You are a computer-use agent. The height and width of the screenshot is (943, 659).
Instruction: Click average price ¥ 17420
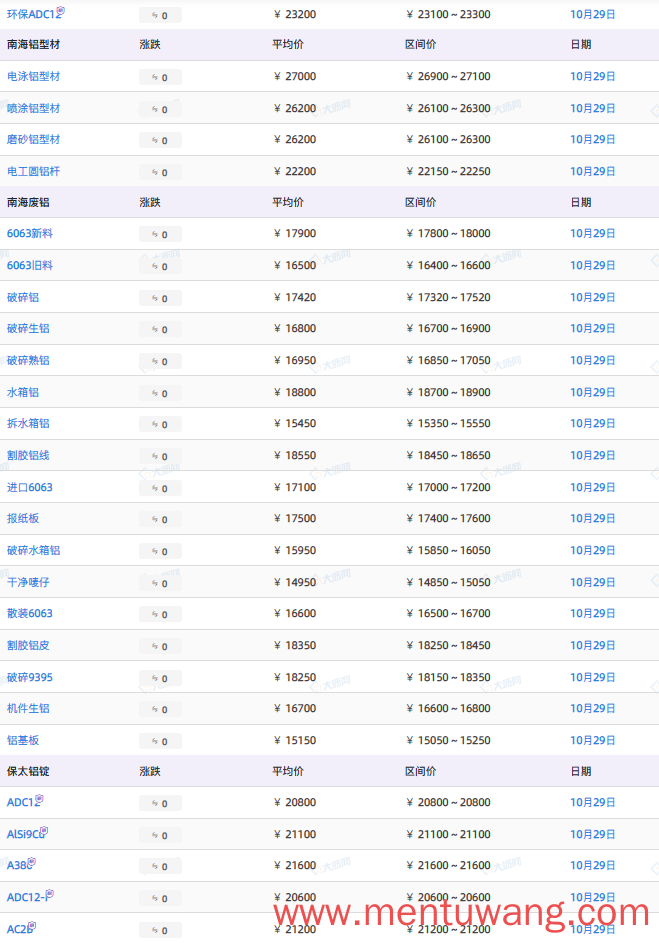pos(295,297)
